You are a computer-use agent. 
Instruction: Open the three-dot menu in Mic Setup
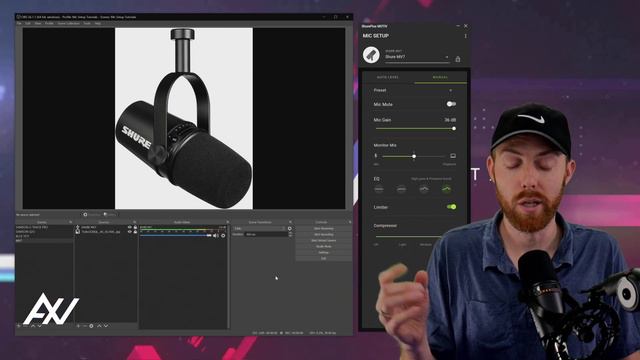click(465, 36)
